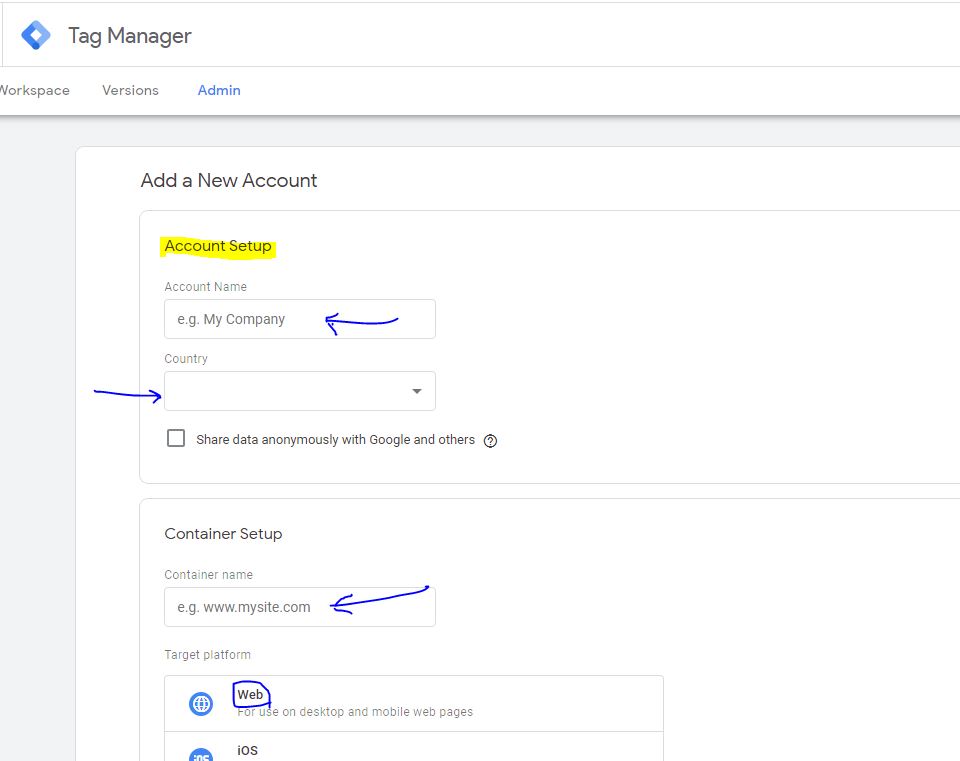Open the Admin tab
The image size is (960, 761).
[219, 90]
